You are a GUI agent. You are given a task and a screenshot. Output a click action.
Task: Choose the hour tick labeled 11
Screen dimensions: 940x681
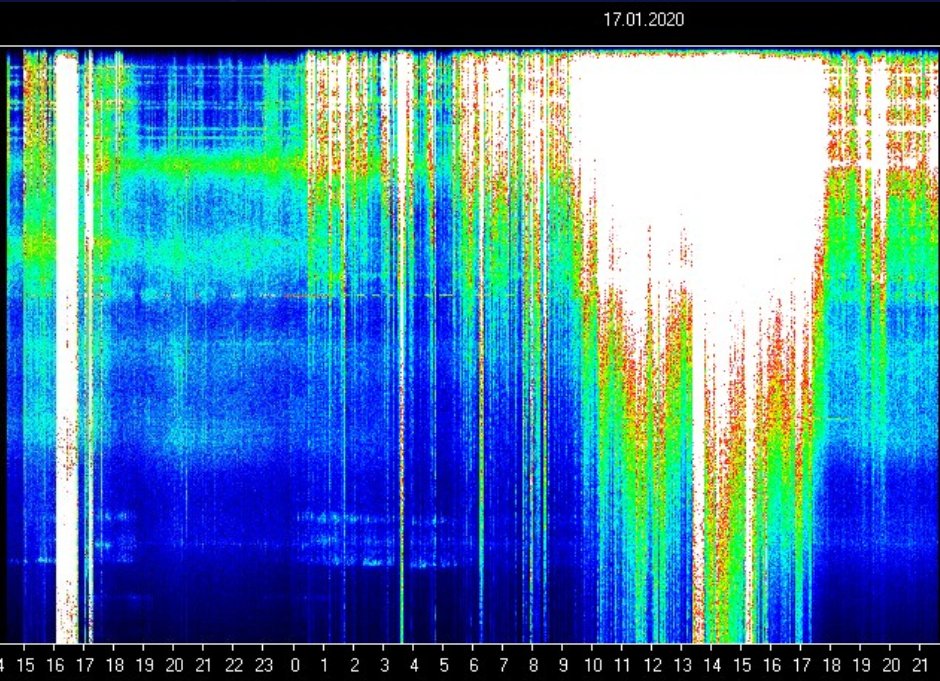pos(622,665)
